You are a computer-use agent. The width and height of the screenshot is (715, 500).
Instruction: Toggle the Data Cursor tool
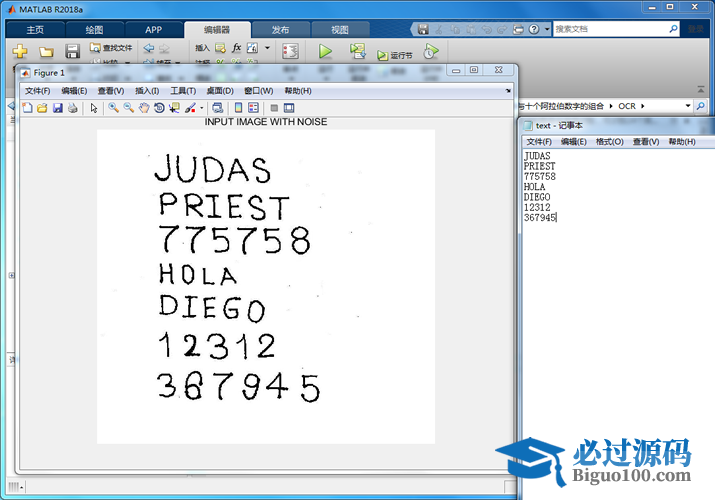pos(174,108)
